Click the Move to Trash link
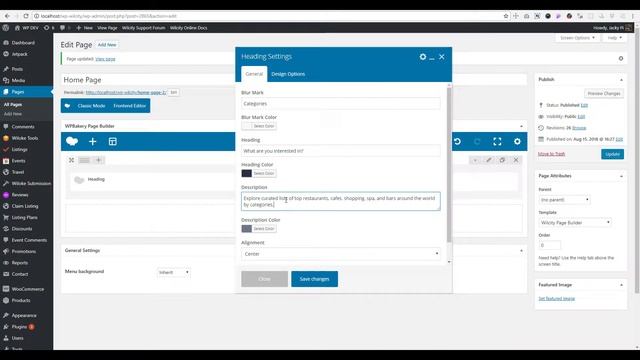640x360 pixels. [551, 154]
